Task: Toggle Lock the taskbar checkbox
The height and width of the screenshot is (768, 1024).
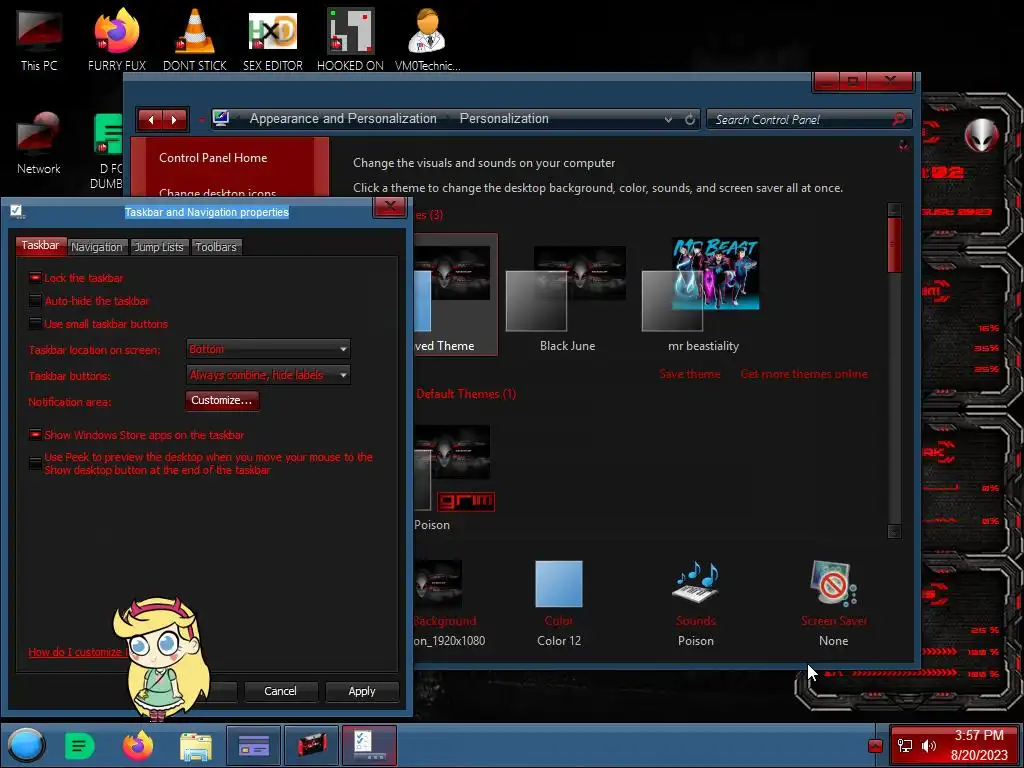Action: pos(35,278)
